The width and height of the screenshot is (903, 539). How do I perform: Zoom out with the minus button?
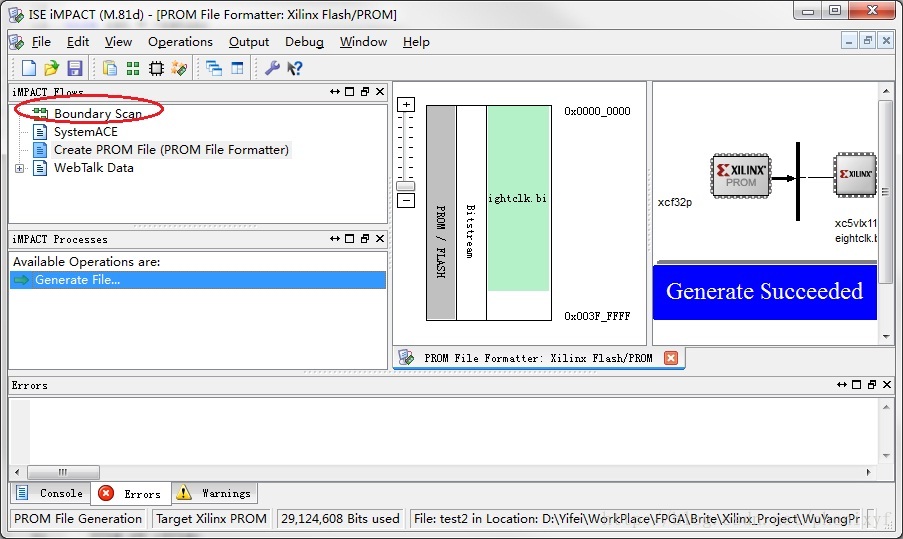coord(406,200)
